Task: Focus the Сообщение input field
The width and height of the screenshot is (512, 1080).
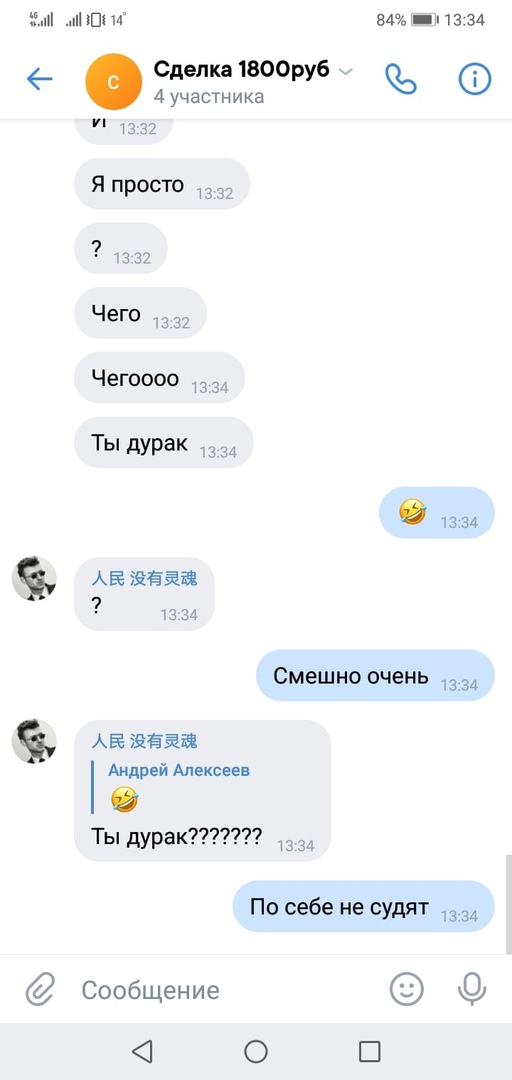Action: tap(227, 990)
